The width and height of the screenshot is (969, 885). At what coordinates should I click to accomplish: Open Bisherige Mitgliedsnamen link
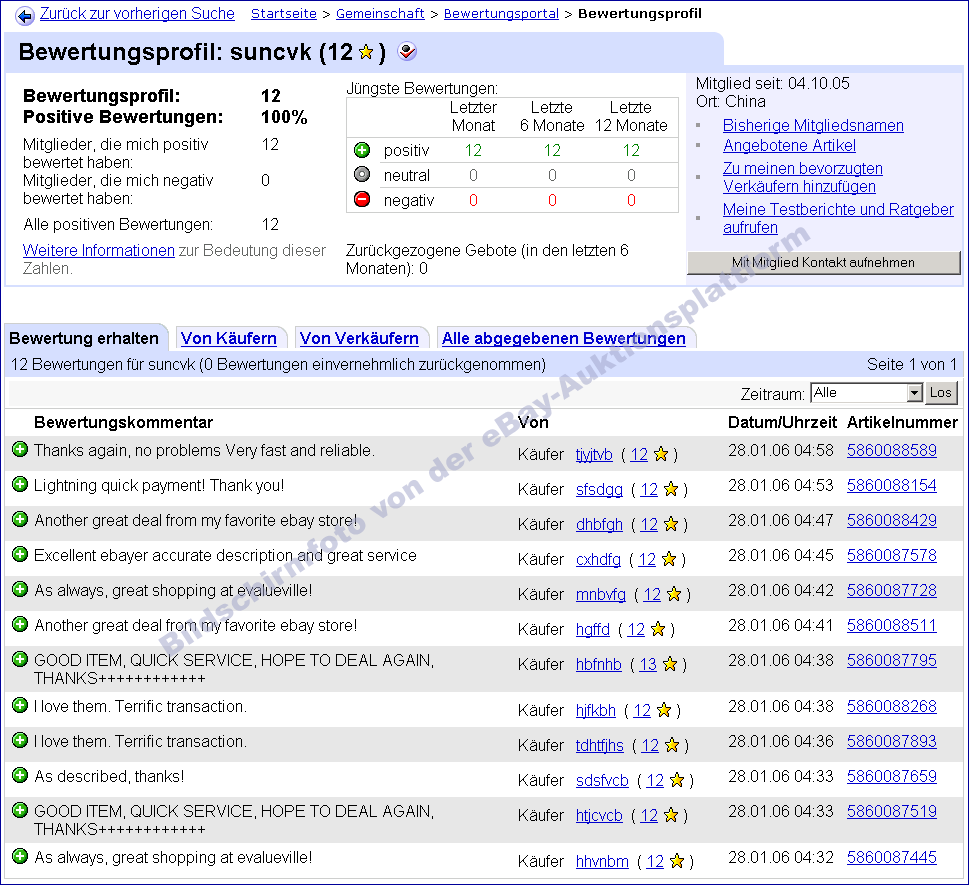(813, 125)
